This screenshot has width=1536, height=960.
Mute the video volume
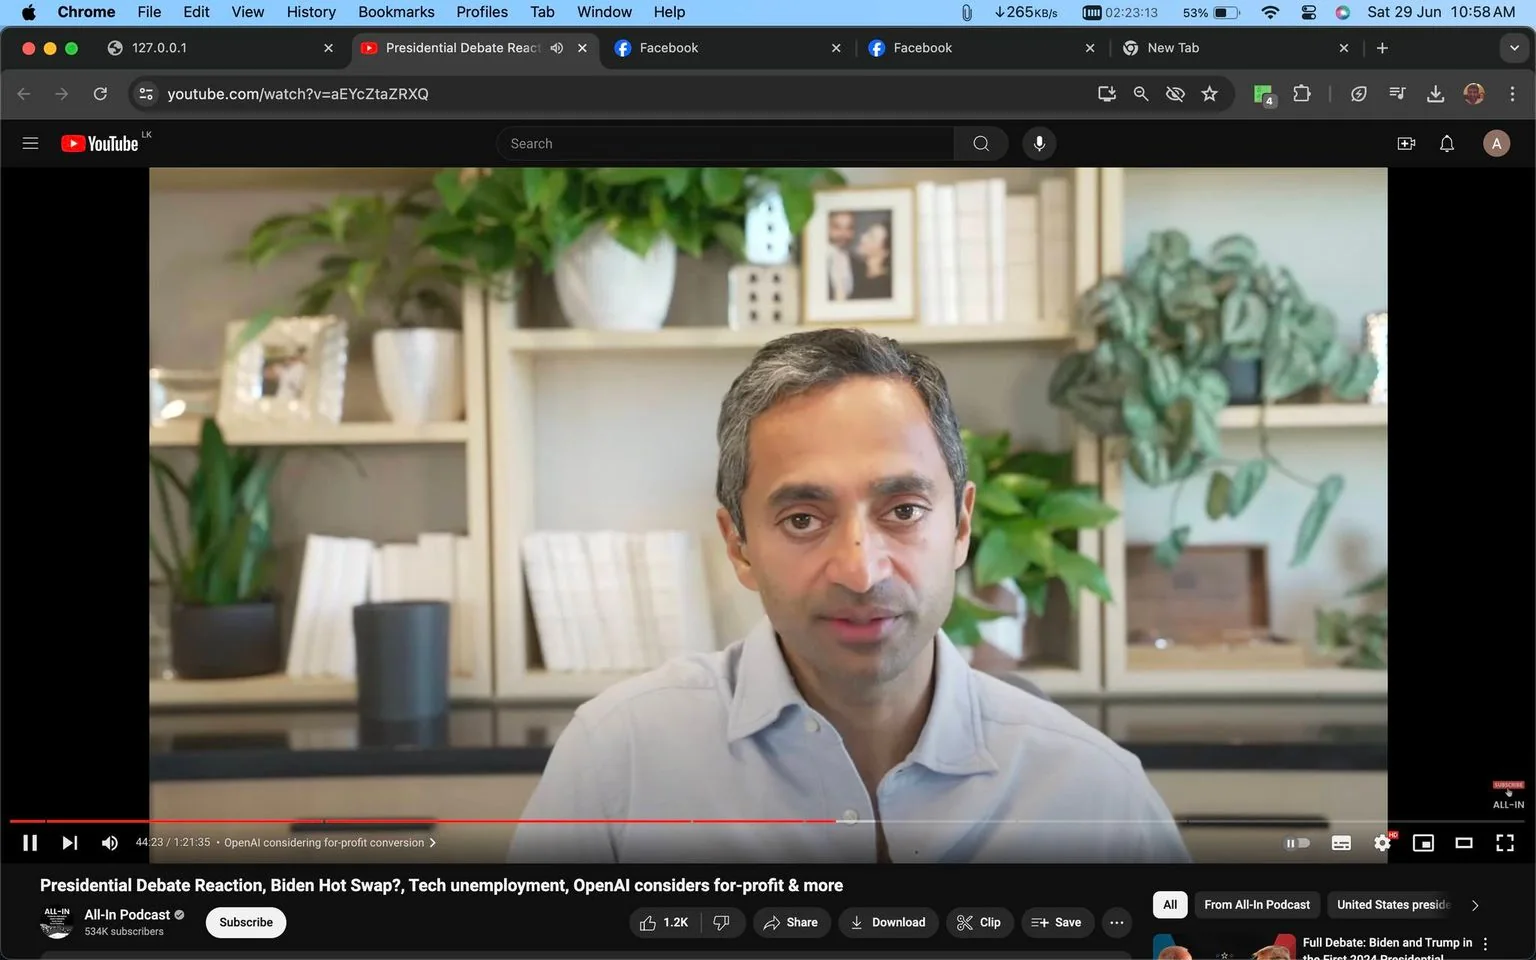(x=110, y=843)
